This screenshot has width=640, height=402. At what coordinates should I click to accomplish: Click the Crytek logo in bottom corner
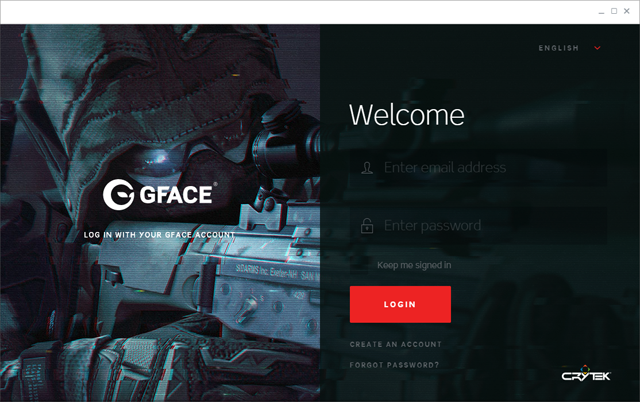pos(588,377)
